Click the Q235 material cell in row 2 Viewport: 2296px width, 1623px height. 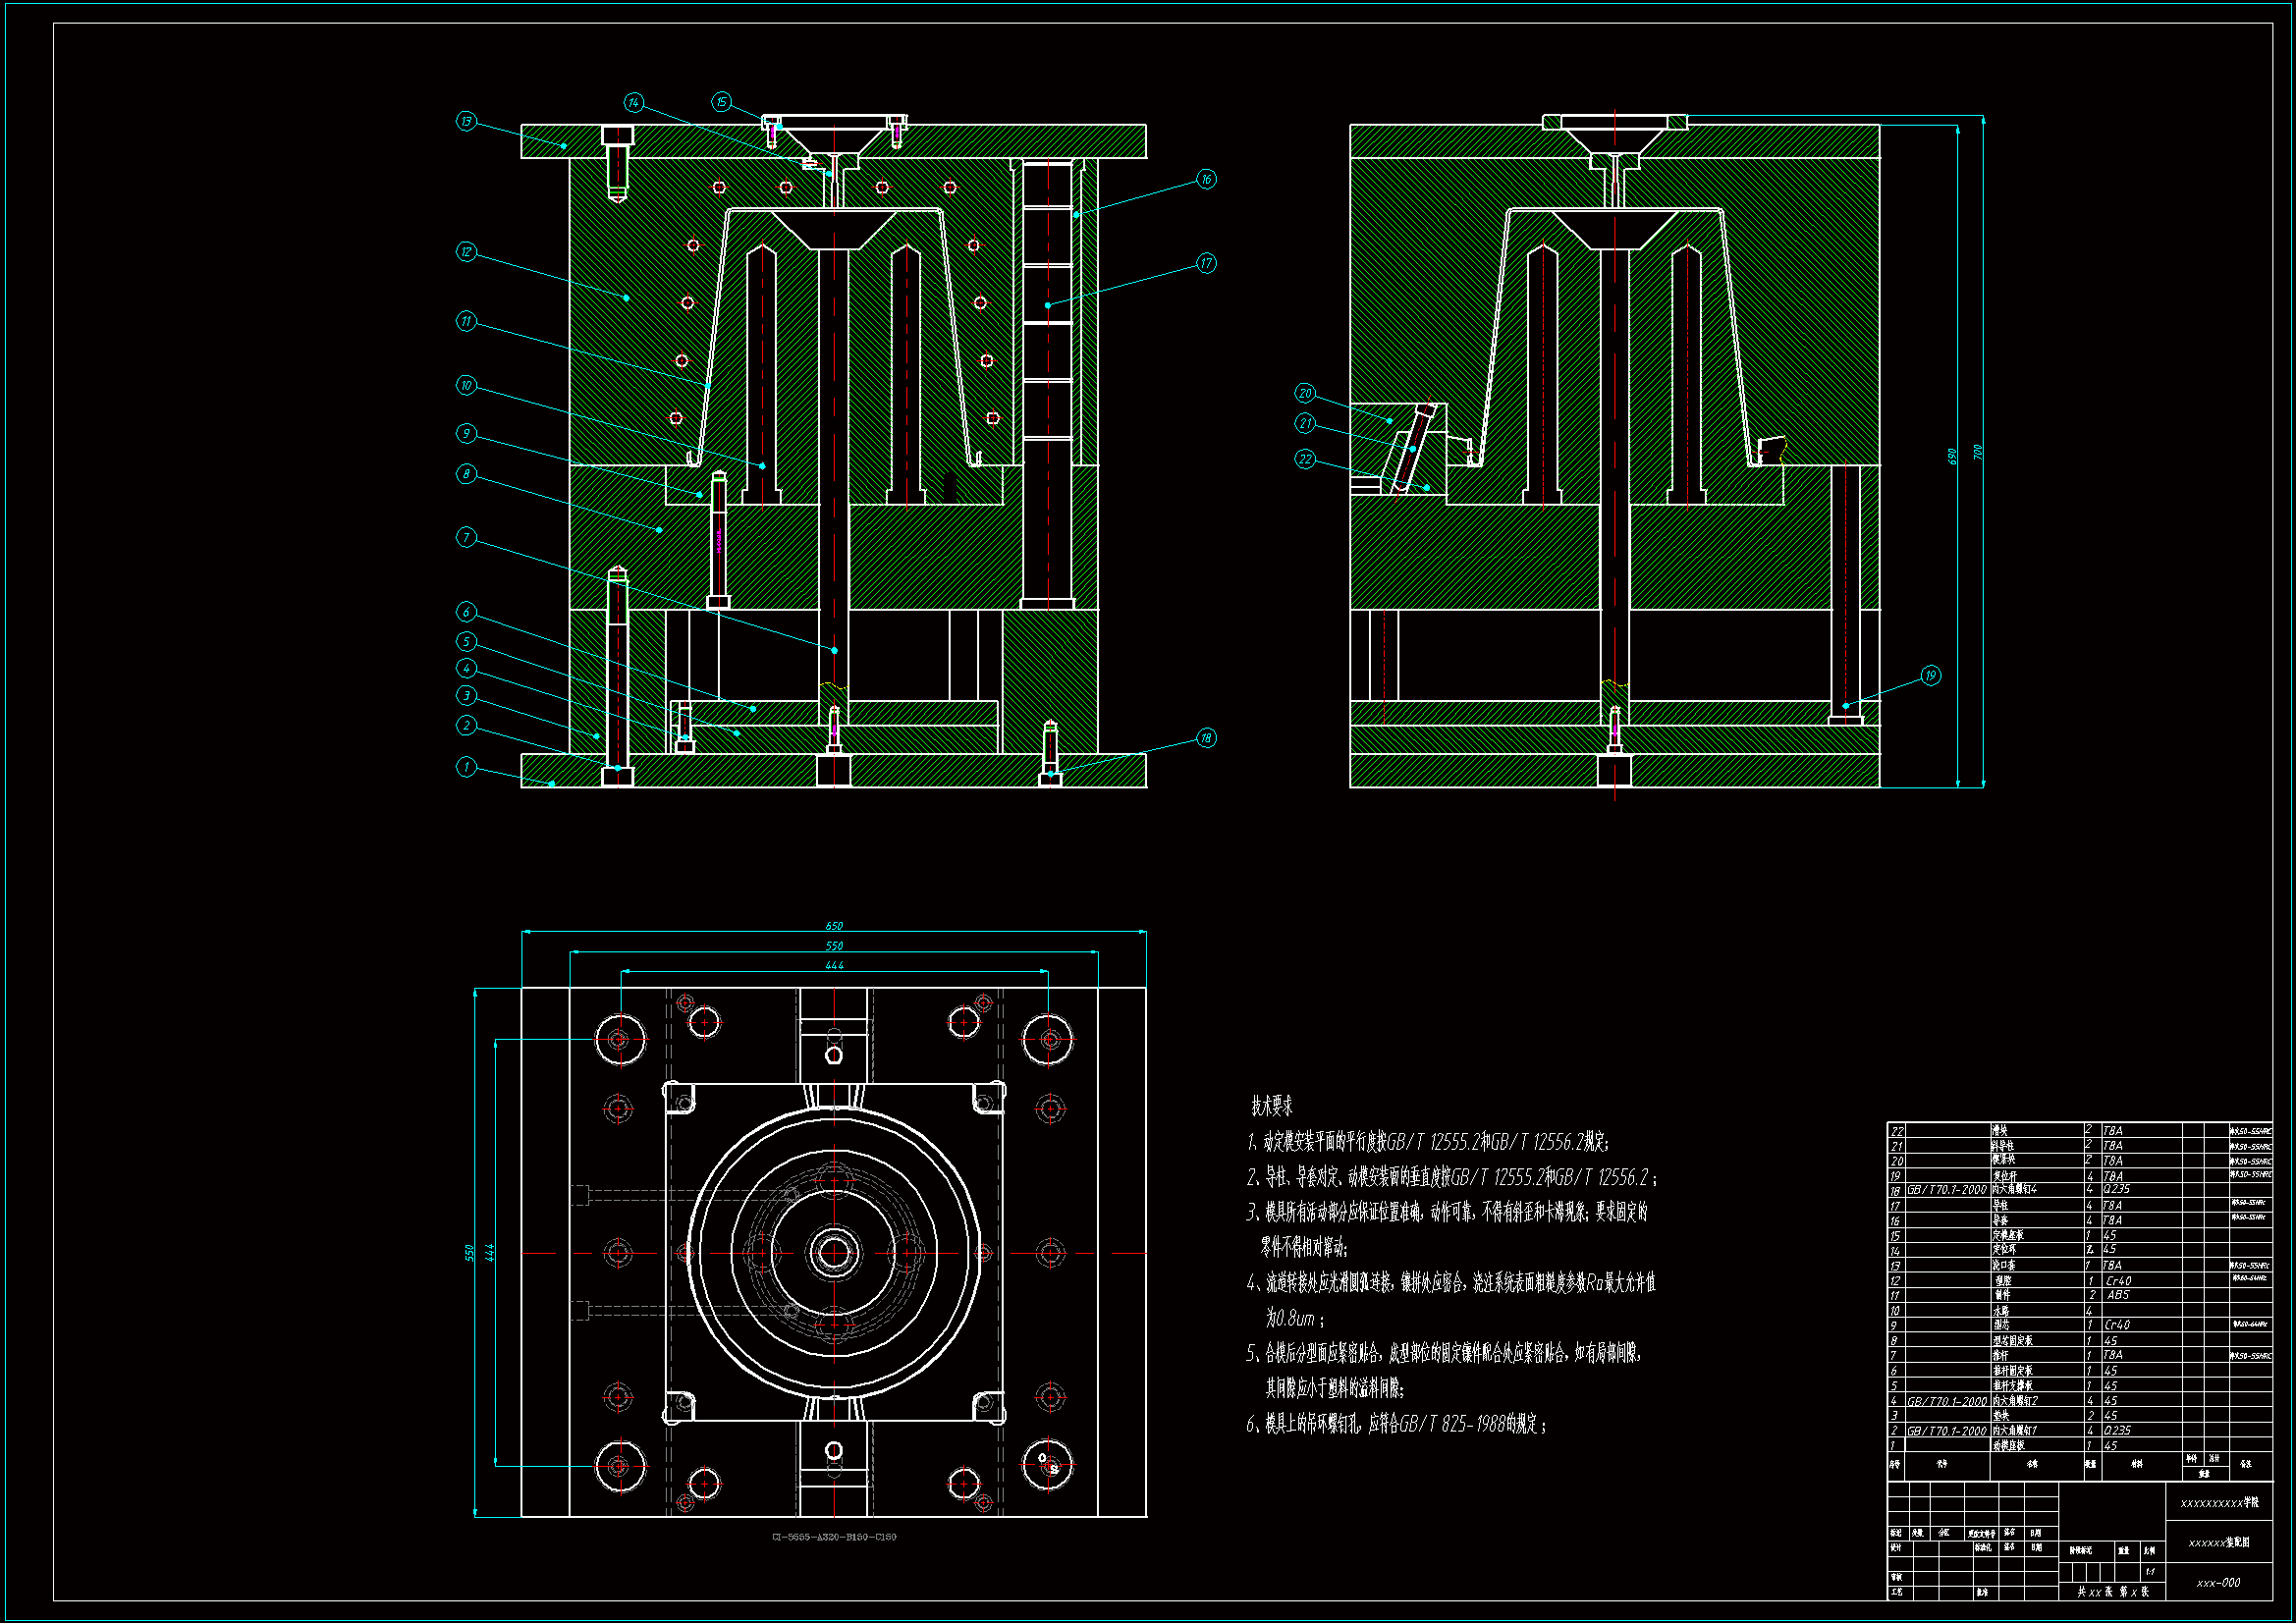click(2117, 1431)
